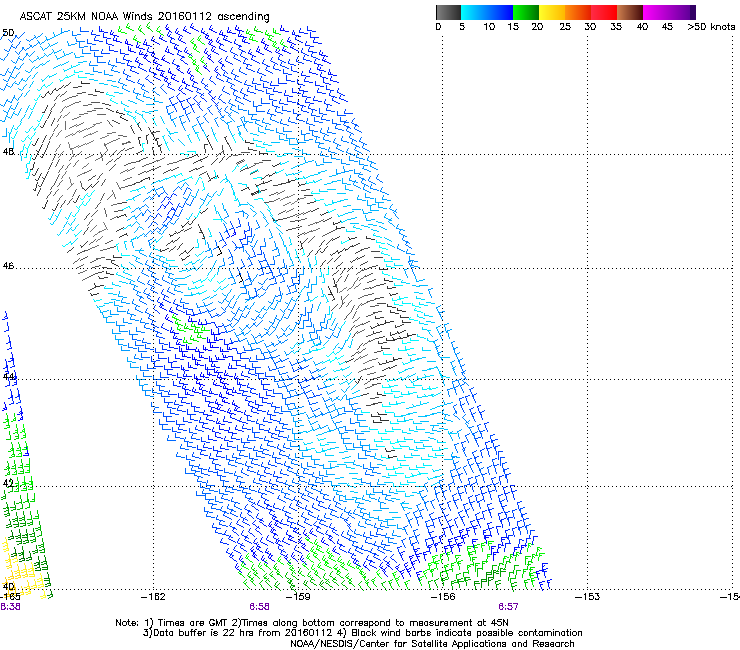Viewport: 740px width, 650px height.
Task: Click the purple '6:57' swath time label
Action: click(508, 607)
